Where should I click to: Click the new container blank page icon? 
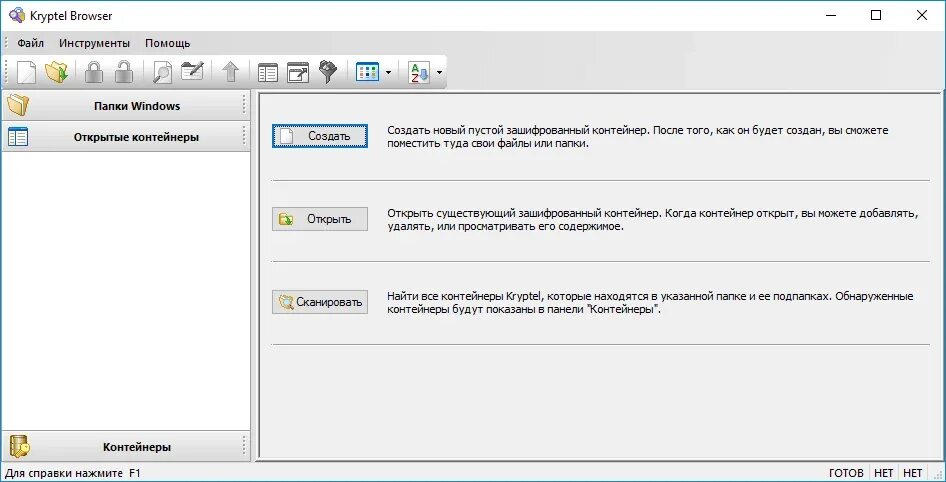[x=26, y=72]
